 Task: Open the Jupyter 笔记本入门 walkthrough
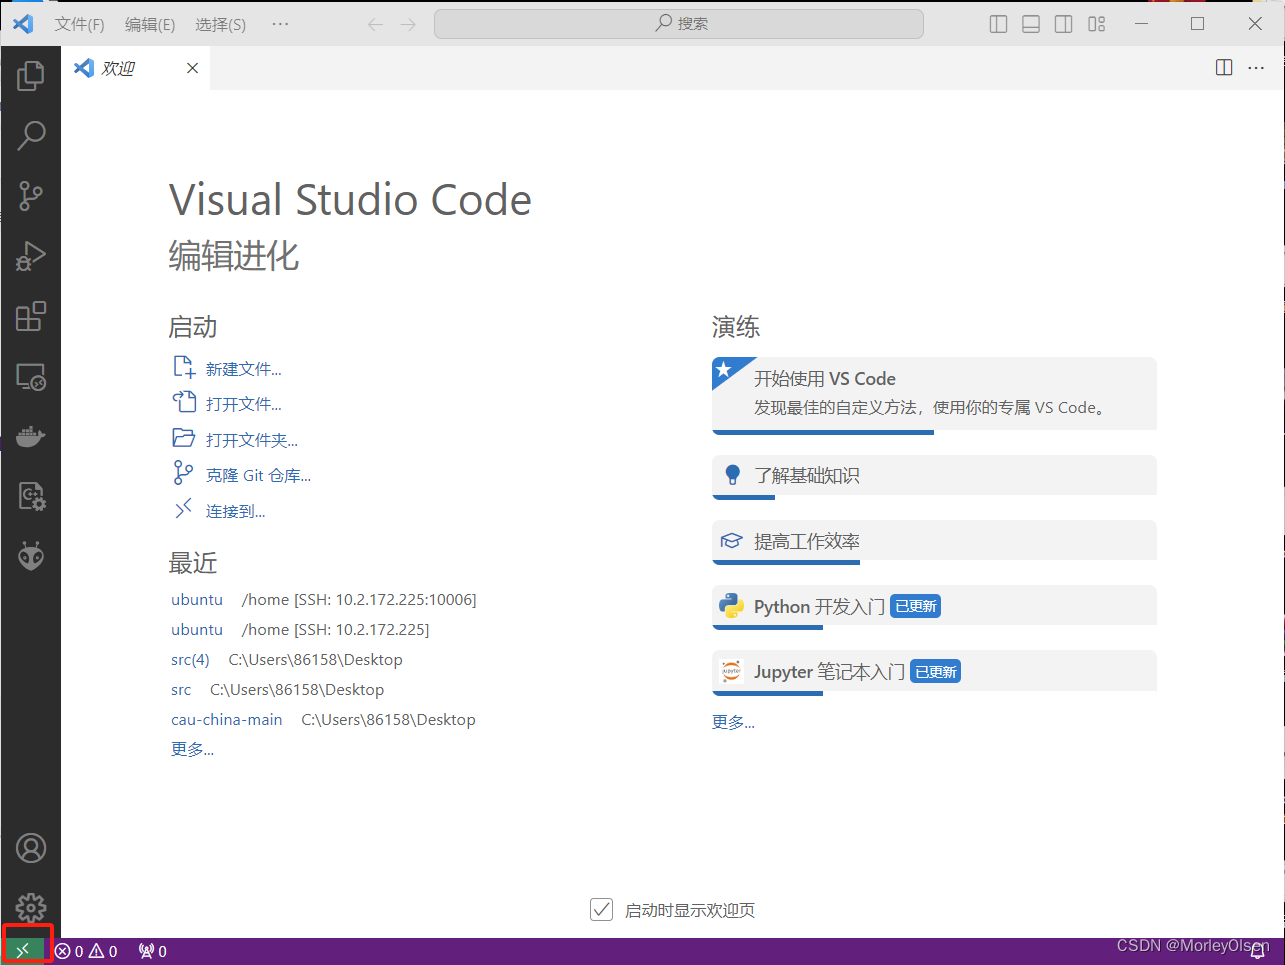[934, 671]
